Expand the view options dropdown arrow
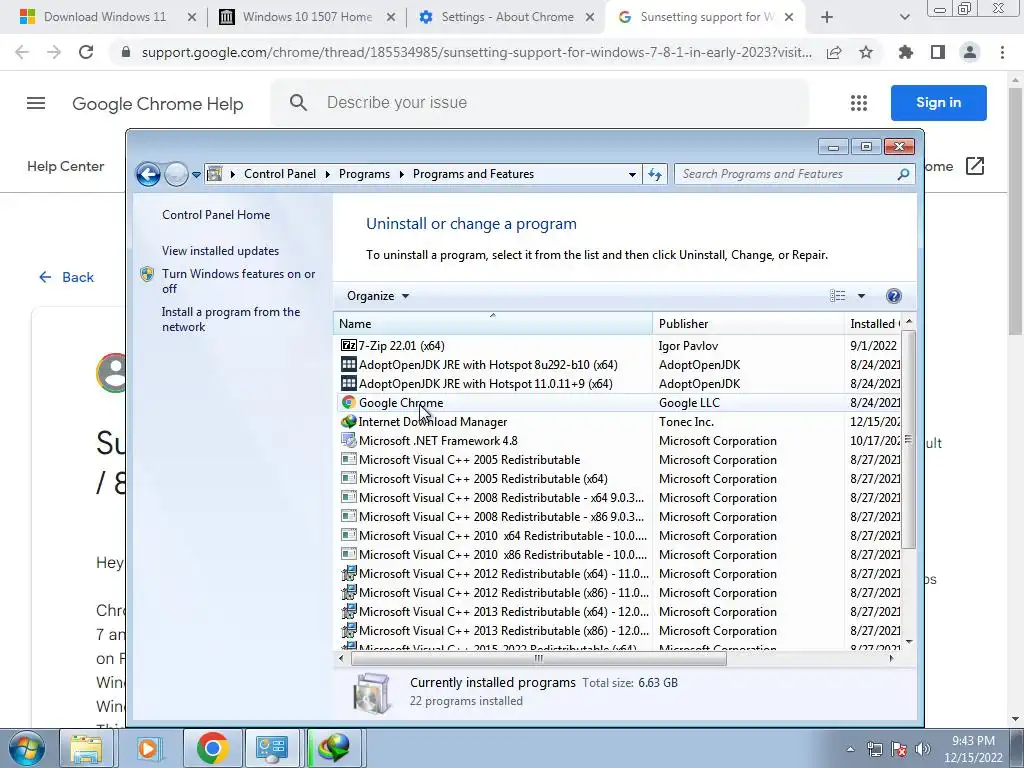This screenshot has height=768, width=1024. [x=861, y=296]
